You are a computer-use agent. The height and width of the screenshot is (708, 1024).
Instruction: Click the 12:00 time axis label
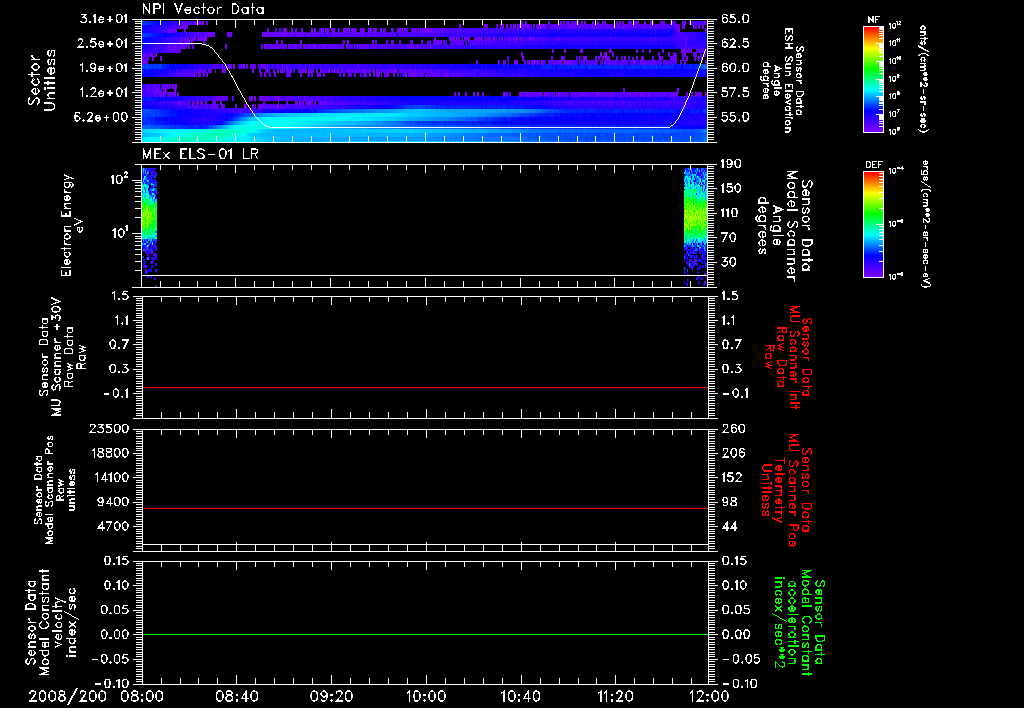709,696
